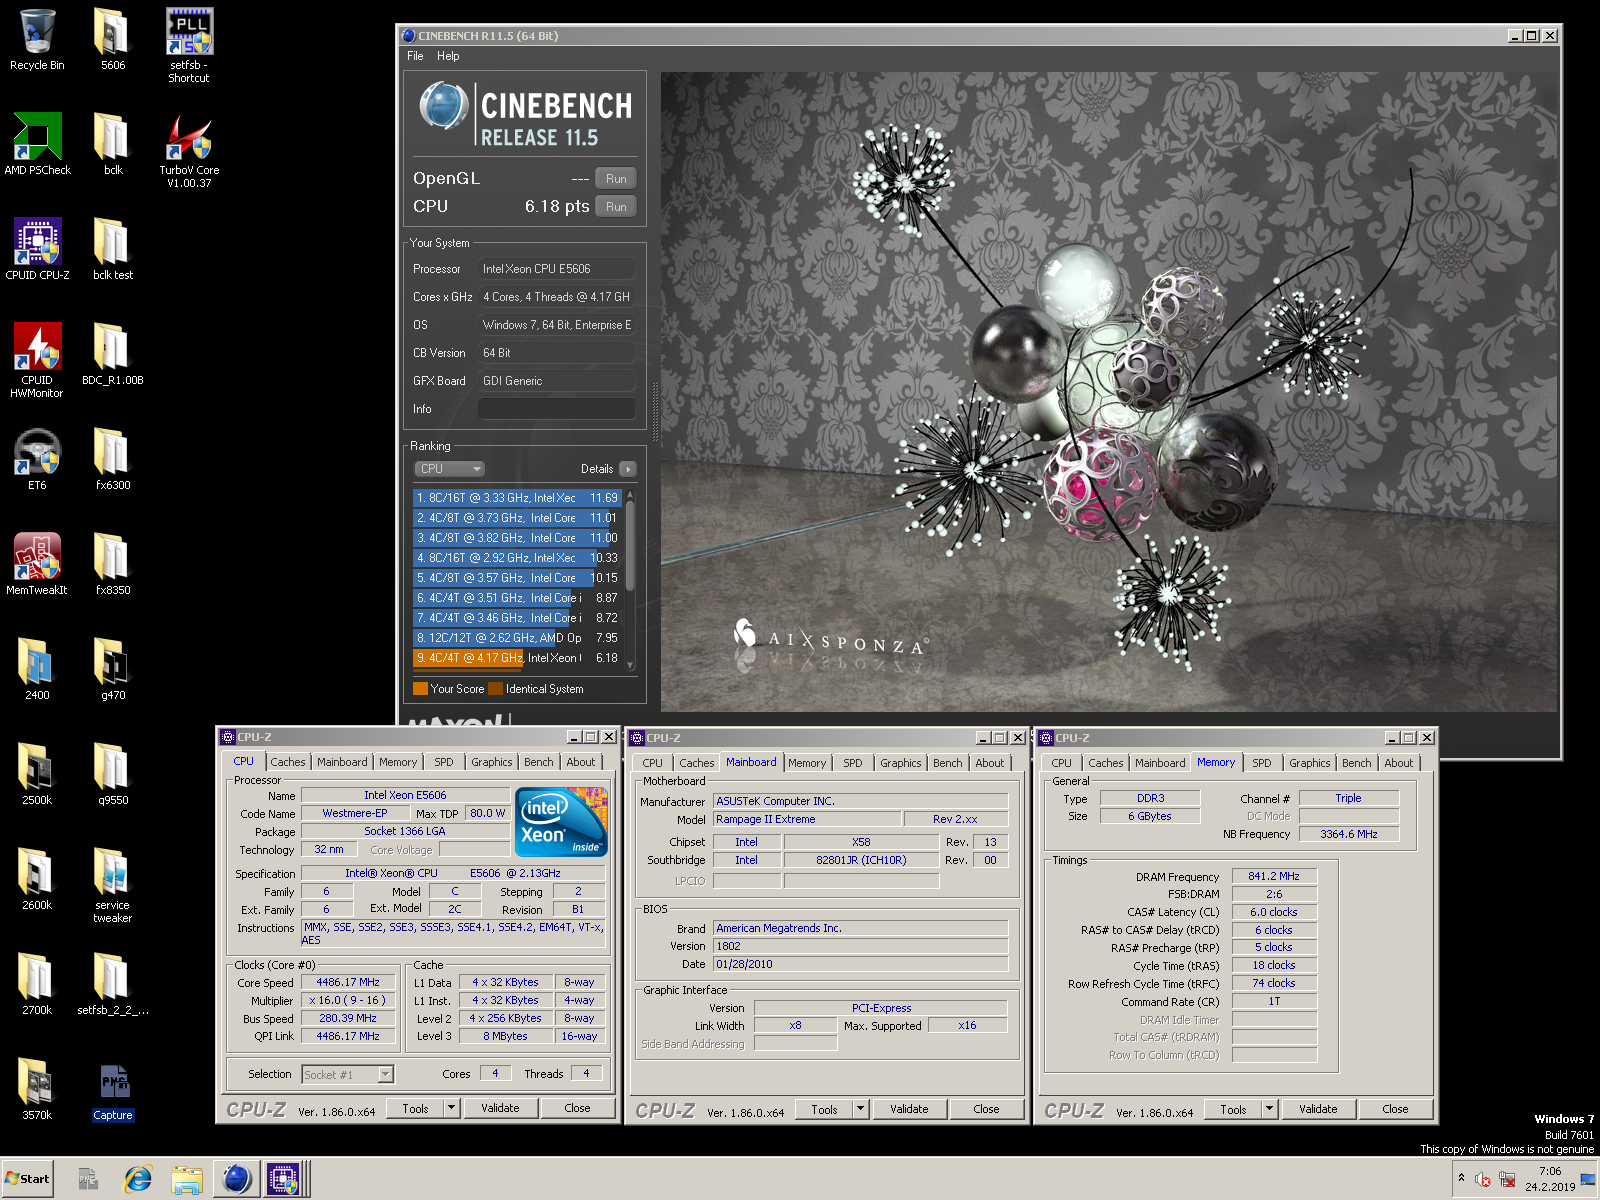Open the 2600k folder icon
Viewport: 1600px width, 1200px height.
[x=37, y=879]
